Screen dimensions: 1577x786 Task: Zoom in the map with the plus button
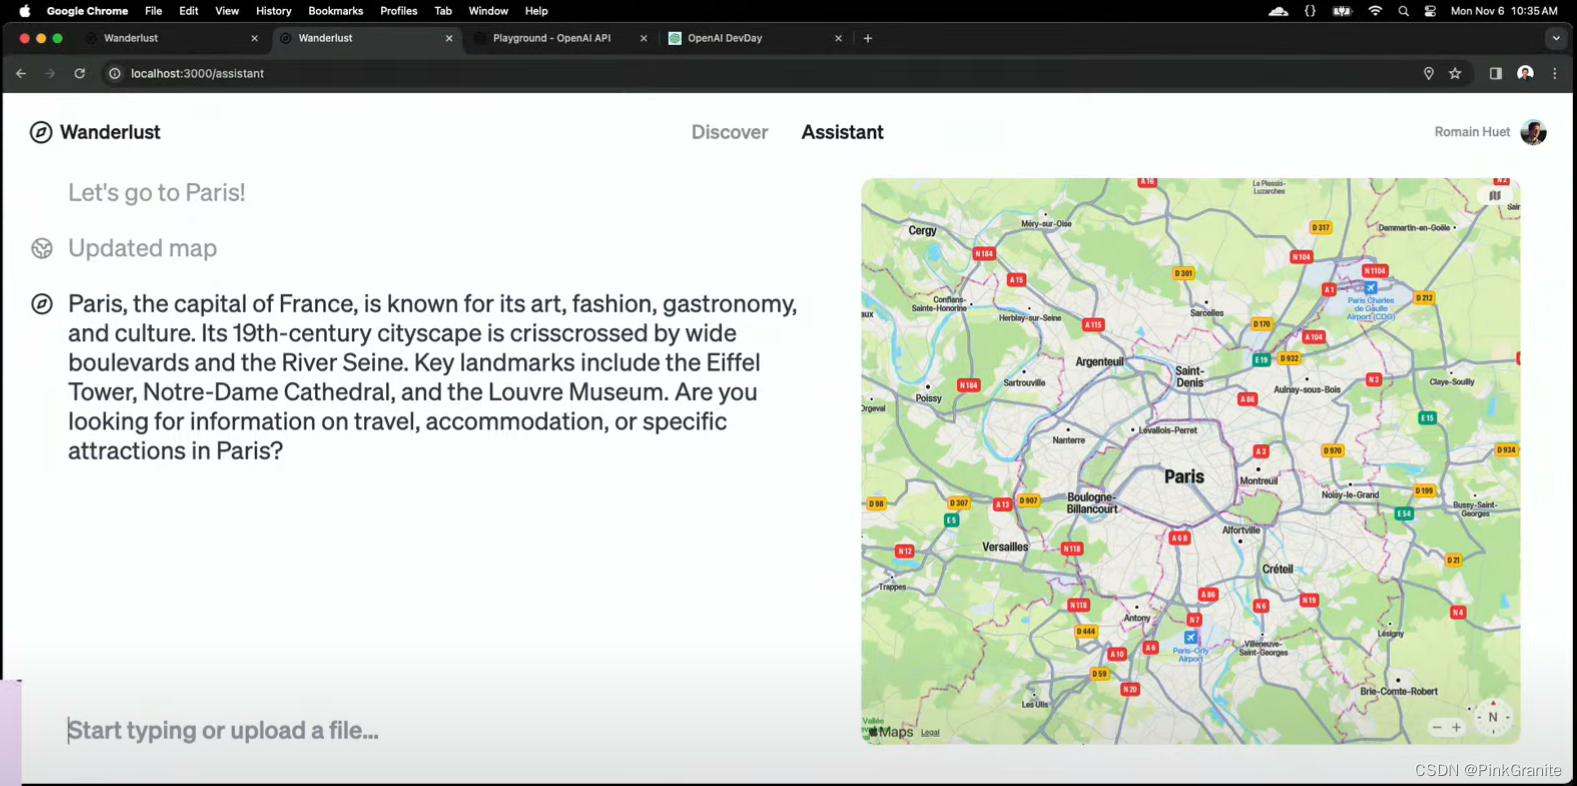click(x=1456, y=727)
